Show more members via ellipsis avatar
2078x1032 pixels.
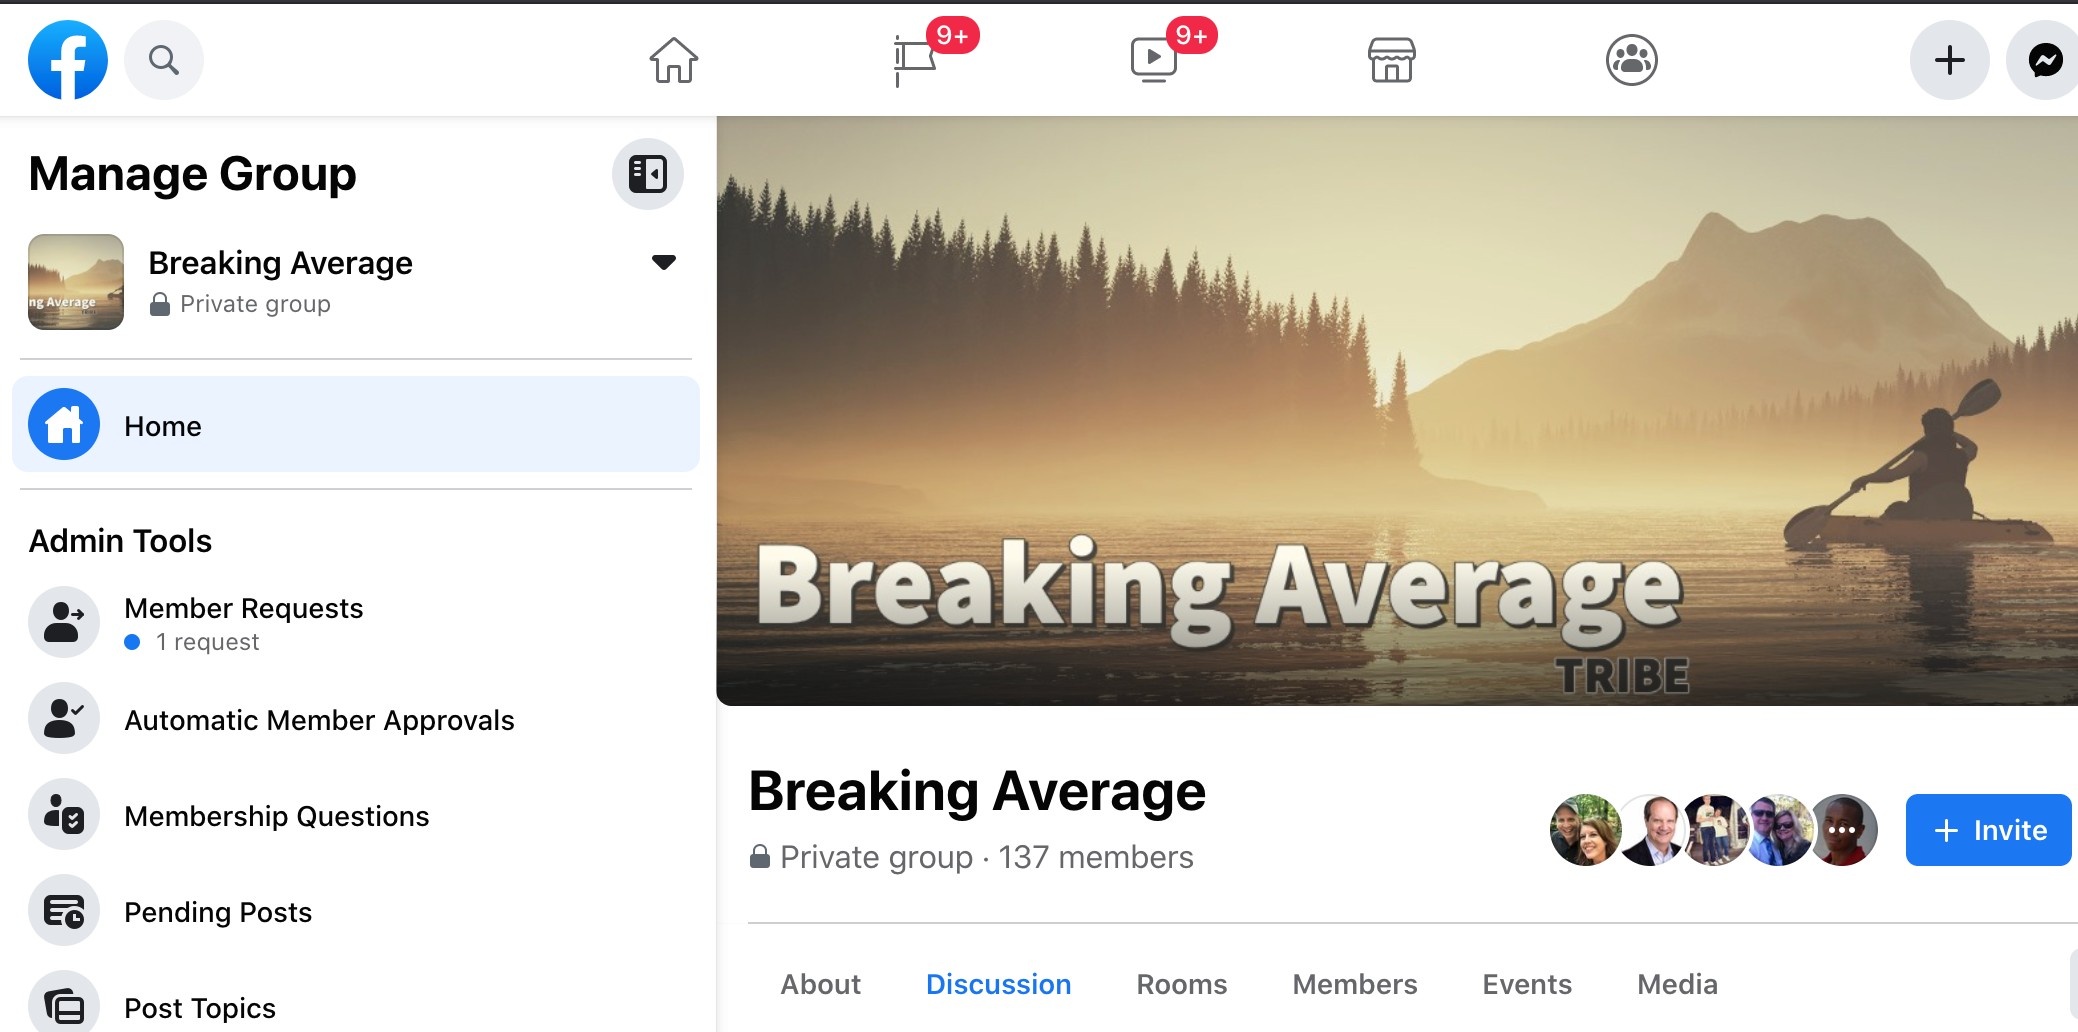tap(1842, 830)
